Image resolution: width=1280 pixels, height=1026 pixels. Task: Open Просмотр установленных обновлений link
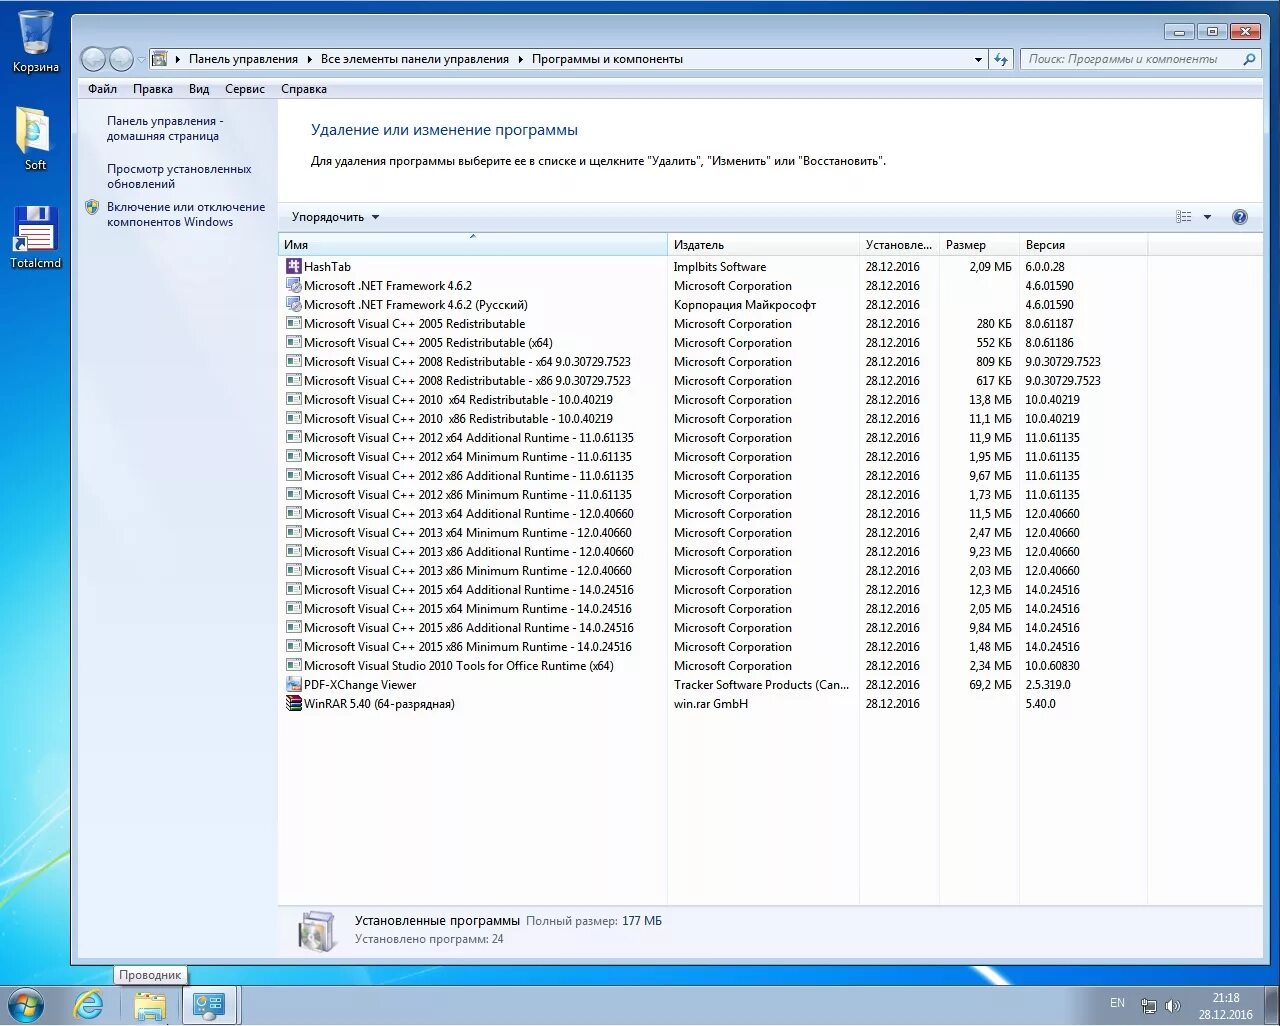click(179, 176)
